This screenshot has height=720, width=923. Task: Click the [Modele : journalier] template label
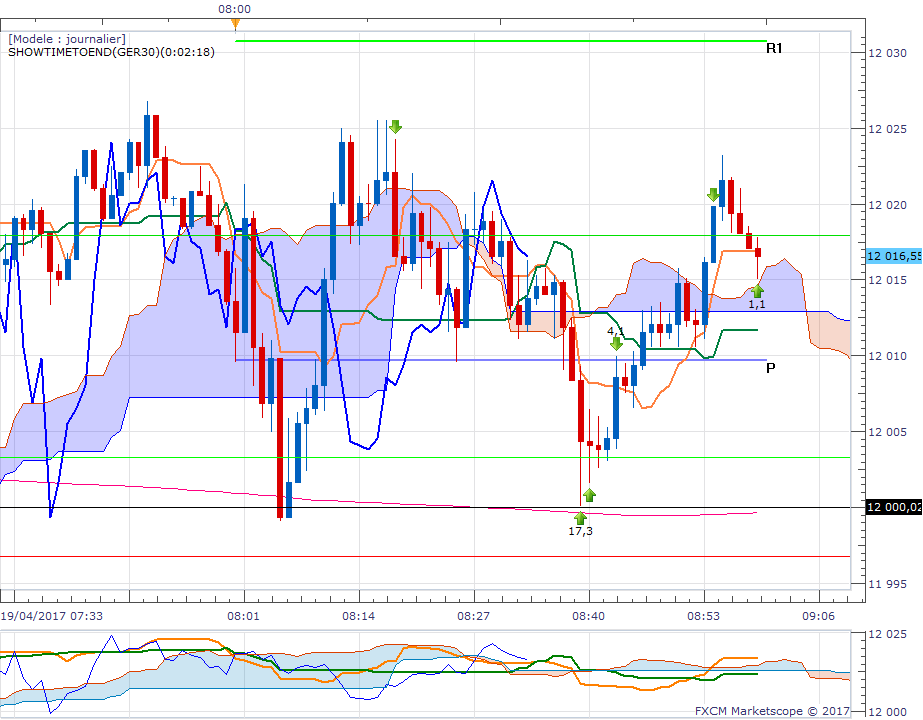pyautogui.click(x=67, y=39)
